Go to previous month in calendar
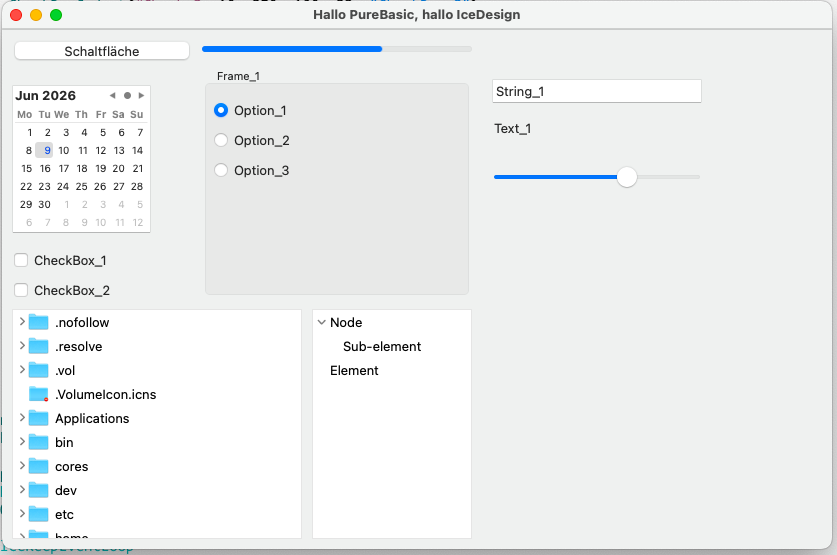The height and width of the screenshot is (555, 837). 113,96
